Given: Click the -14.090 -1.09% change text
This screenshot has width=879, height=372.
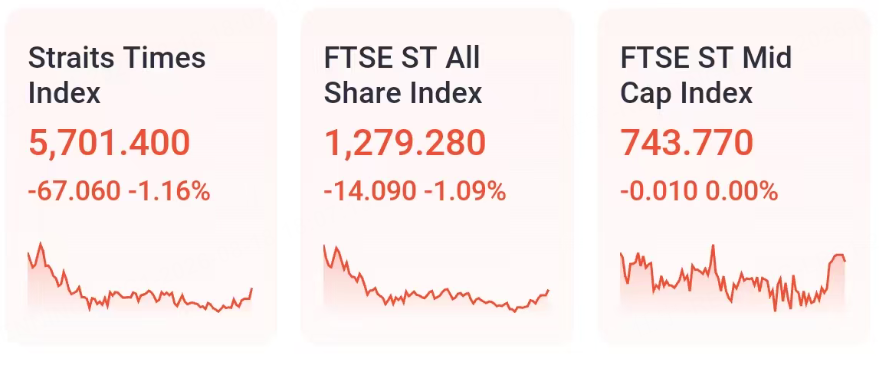Looking at the screenshot, I should [414, 192].
